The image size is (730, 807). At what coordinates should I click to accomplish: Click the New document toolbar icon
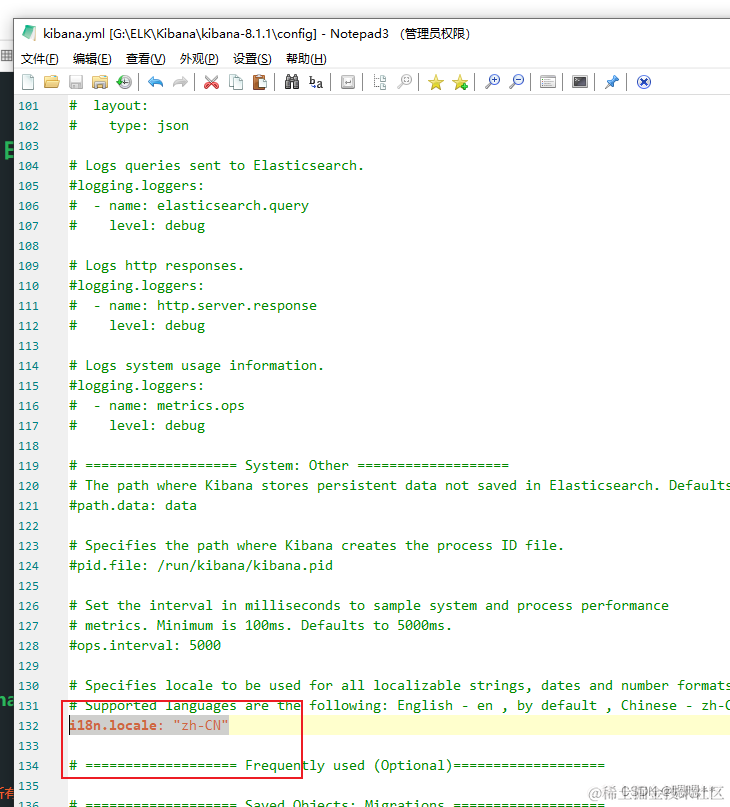pos(28,82)
